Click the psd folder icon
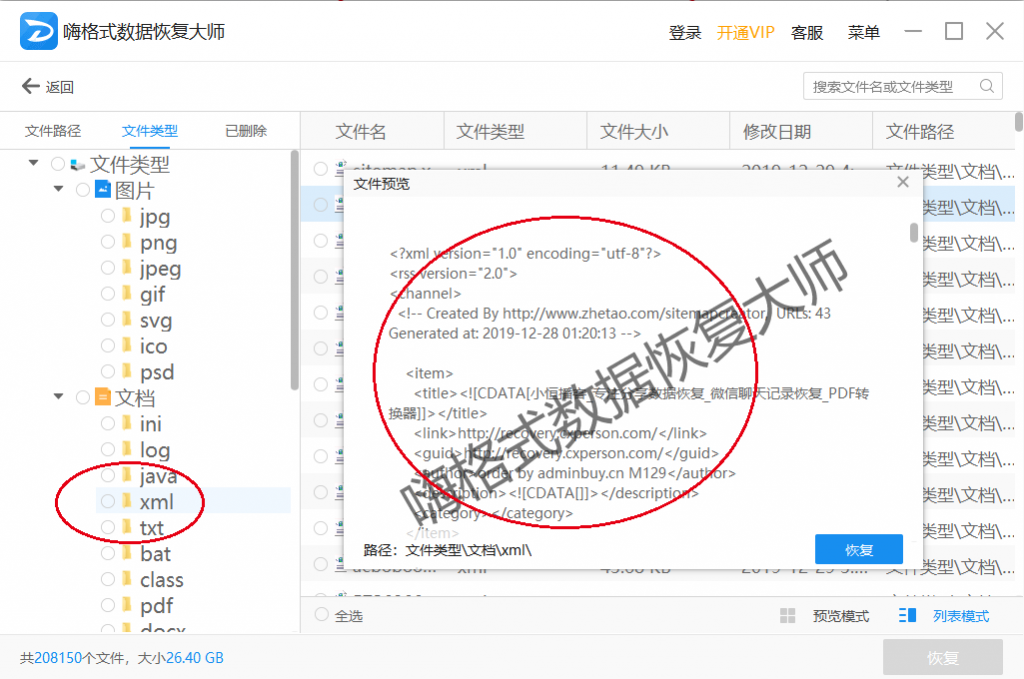 (x=127, y=371)
